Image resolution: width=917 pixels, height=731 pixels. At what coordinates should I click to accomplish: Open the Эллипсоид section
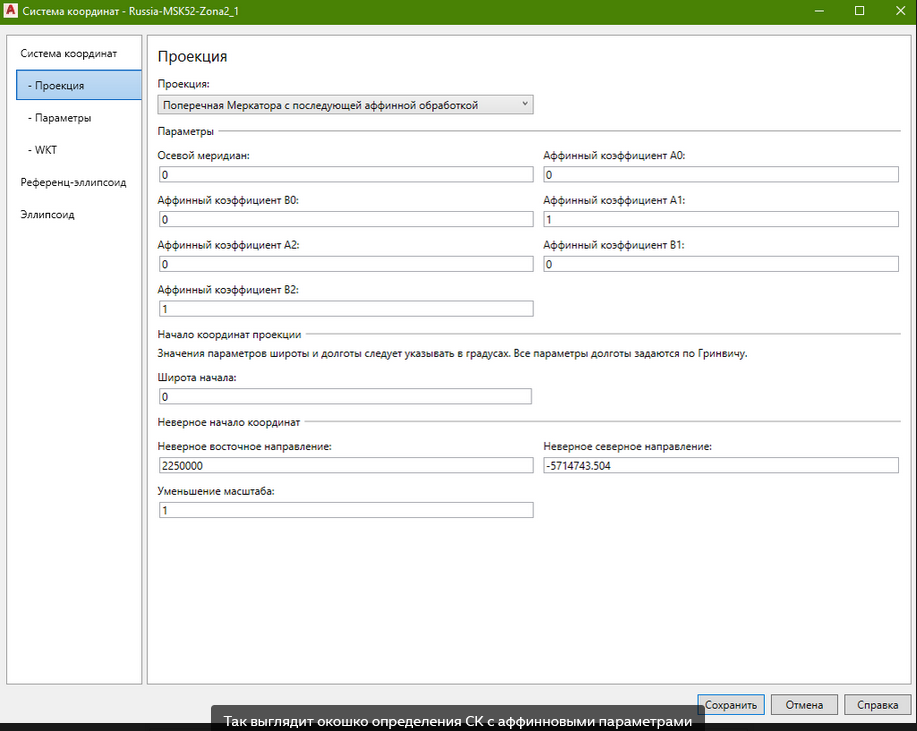coord(48,214)
